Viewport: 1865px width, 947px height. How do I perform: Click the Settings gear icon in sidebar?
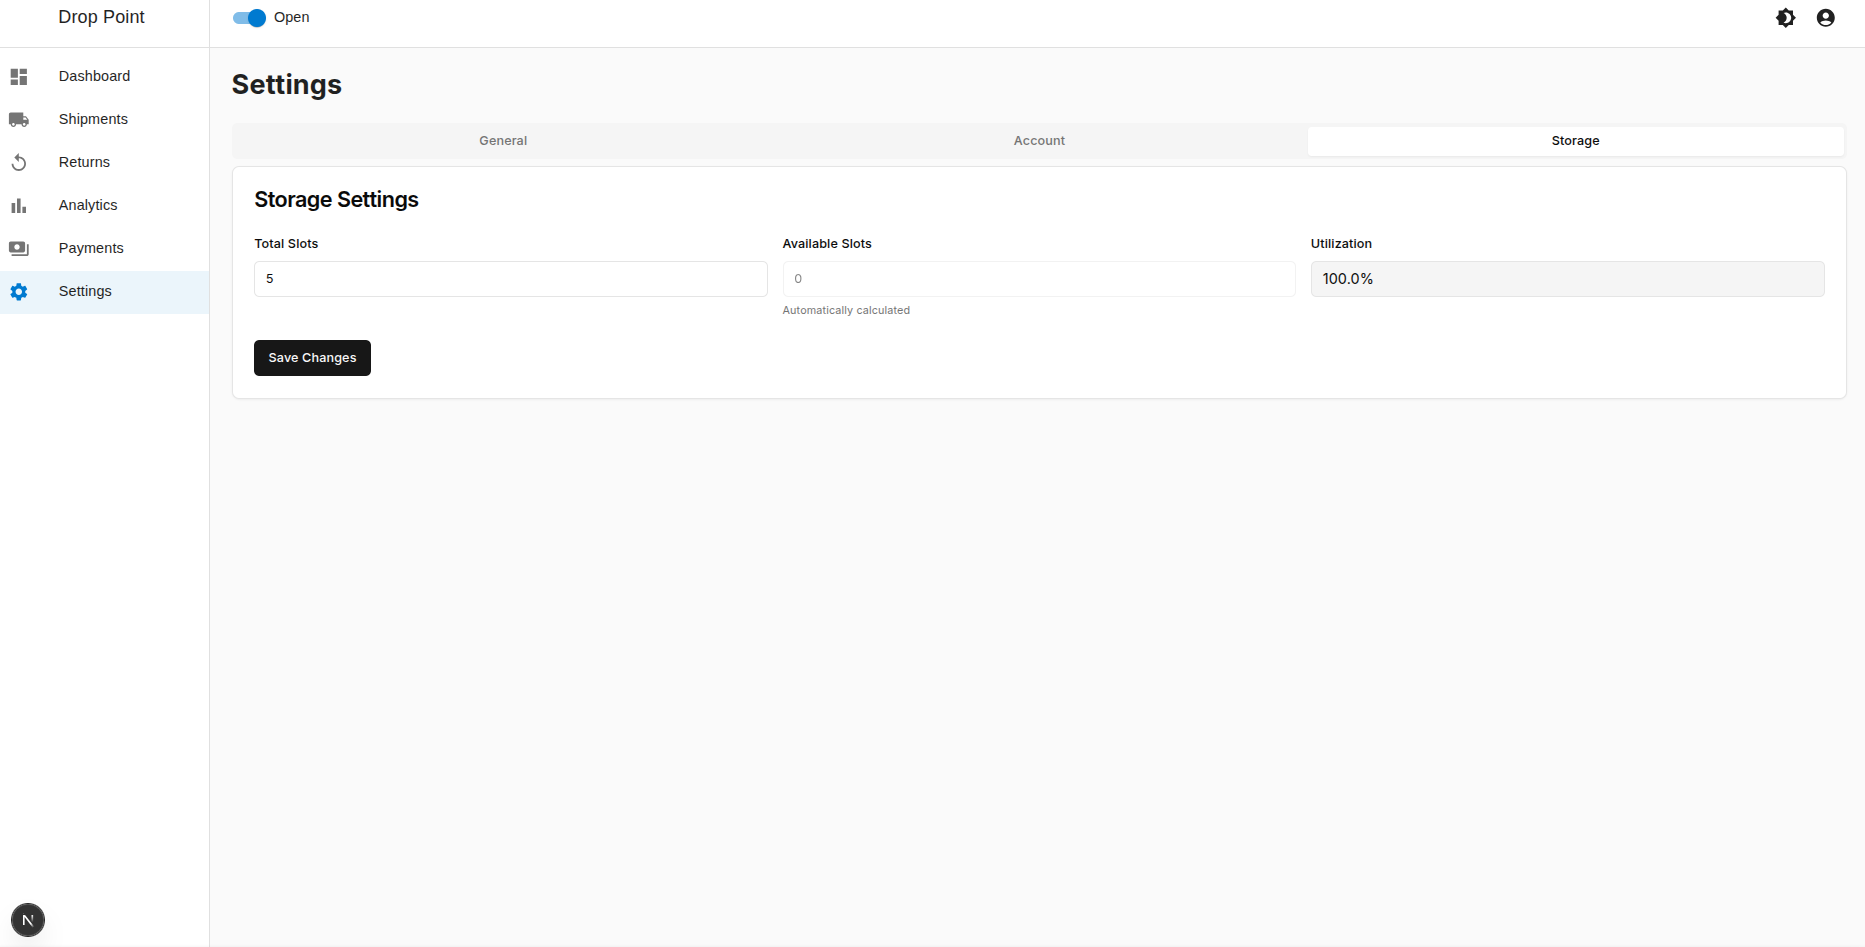point(19,291)
